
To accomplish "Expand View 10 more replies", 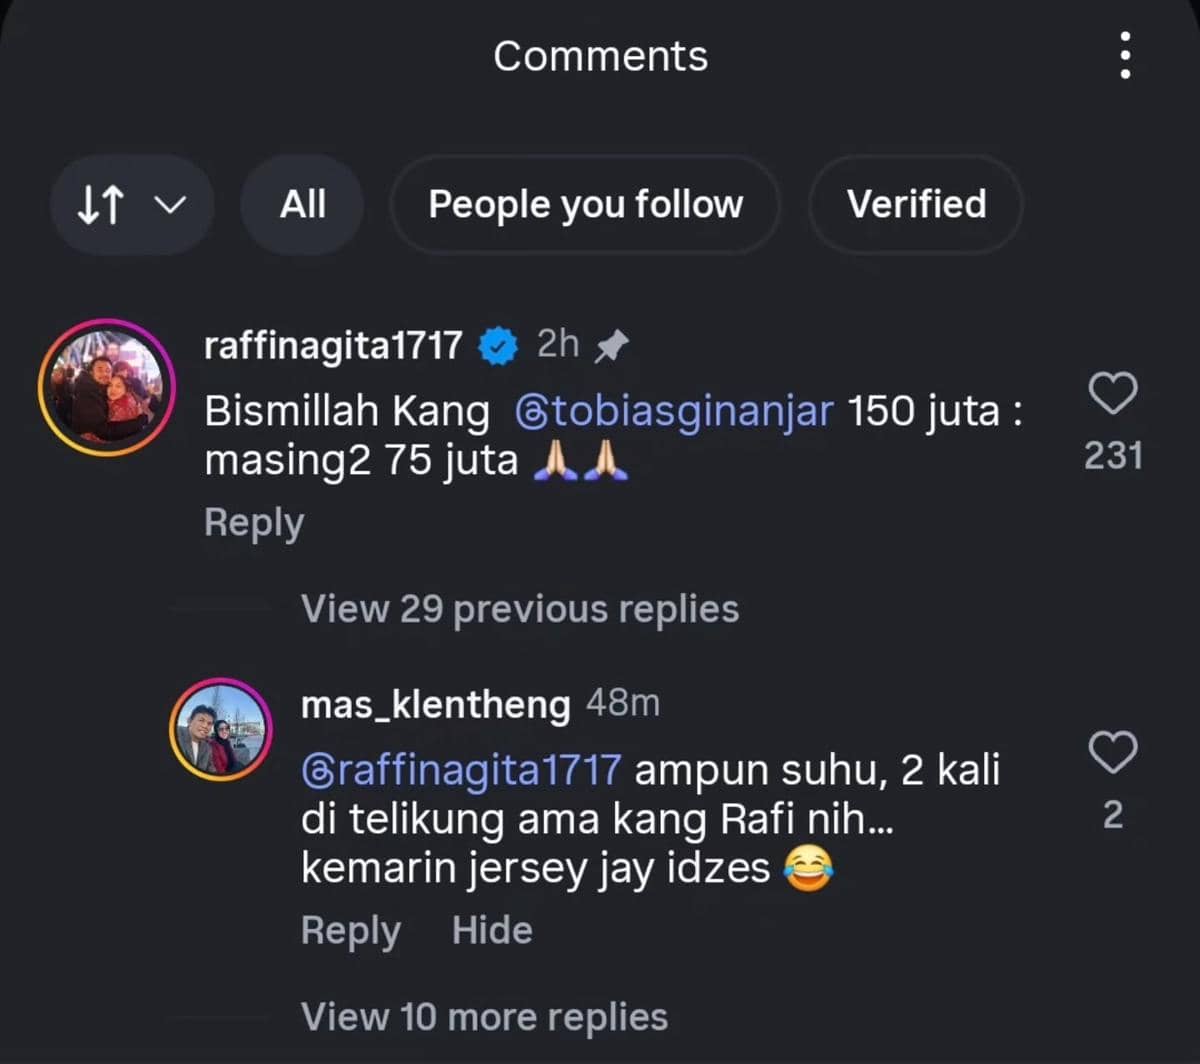I will (484, 1016).
